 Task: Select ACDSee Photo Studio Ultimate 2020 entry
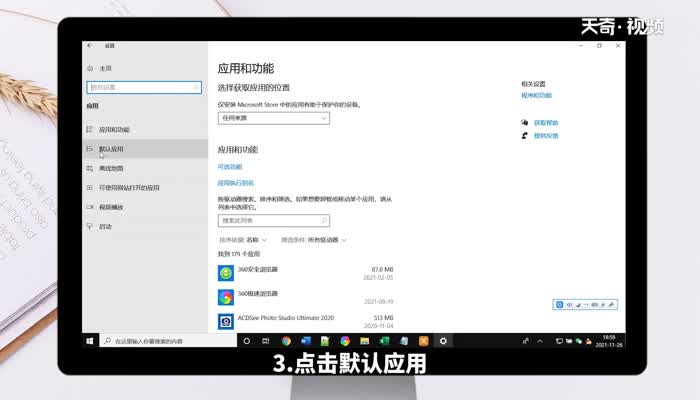[x=305, y=321]
